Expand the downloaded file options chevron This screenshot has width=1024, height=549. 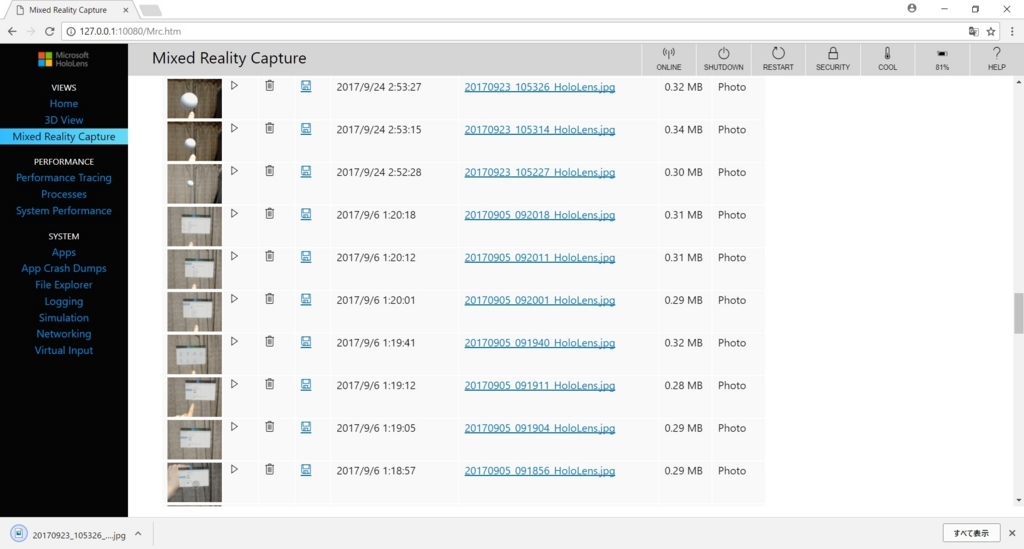point(138,534)
